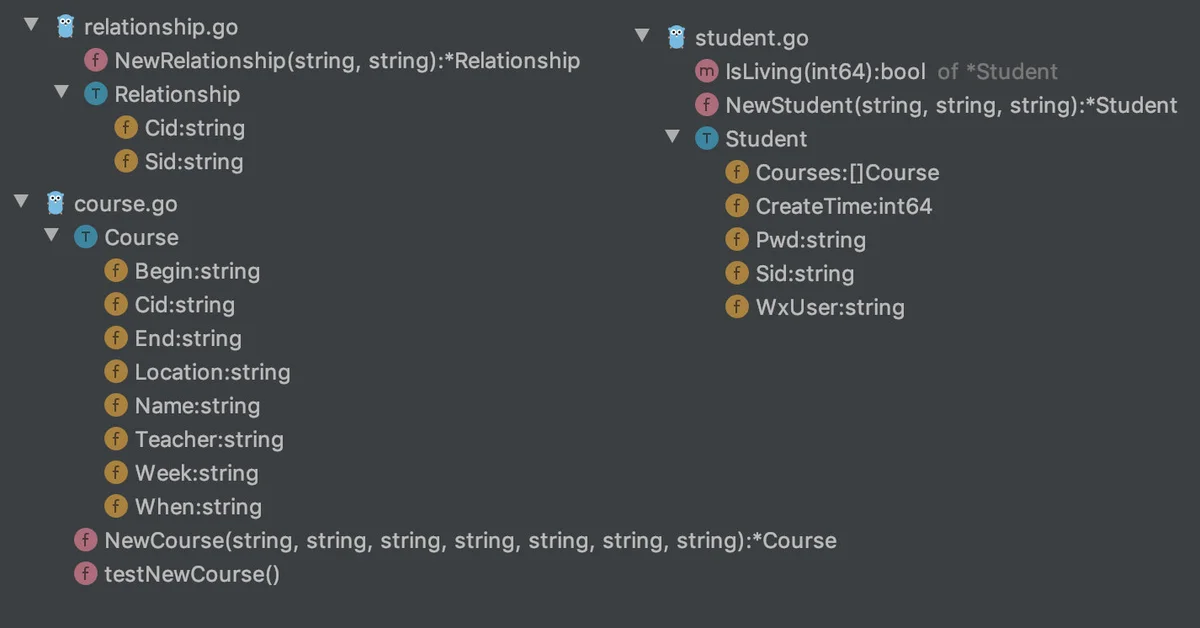Image resolution: width=1200 pixels, height=628 pixels.
Task: Collapse the Student type node
Action: coord(673,137)
